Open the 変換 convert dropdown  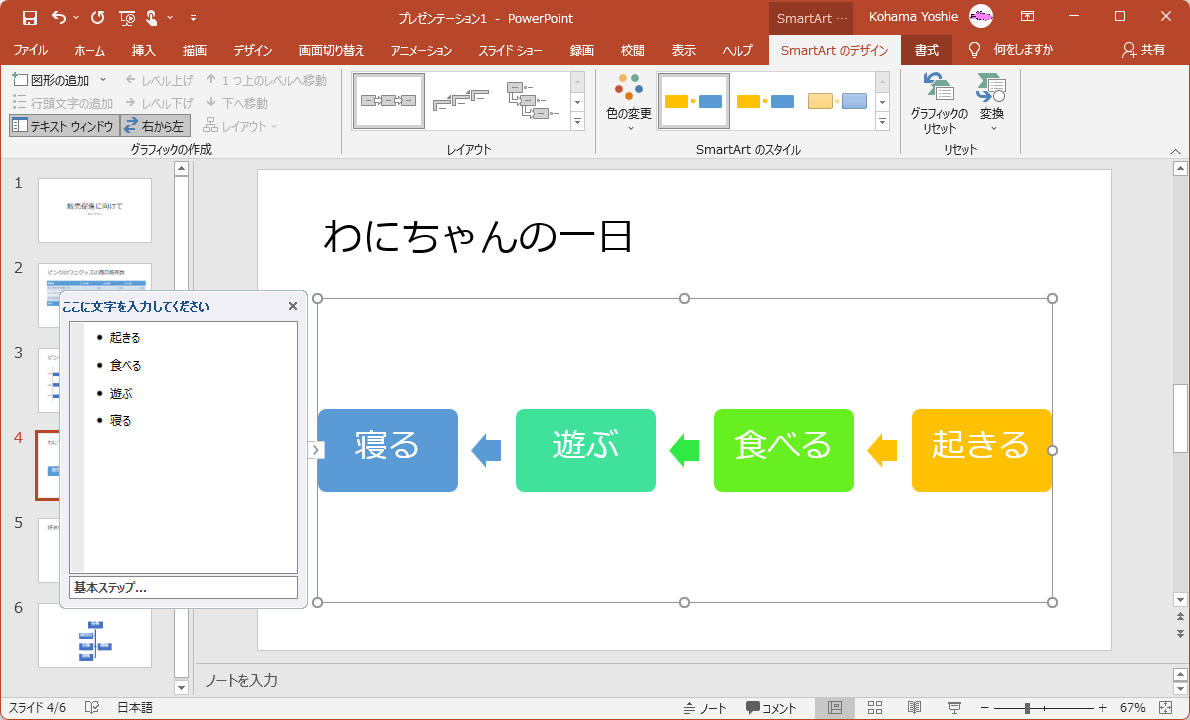(x=992, y=103)
